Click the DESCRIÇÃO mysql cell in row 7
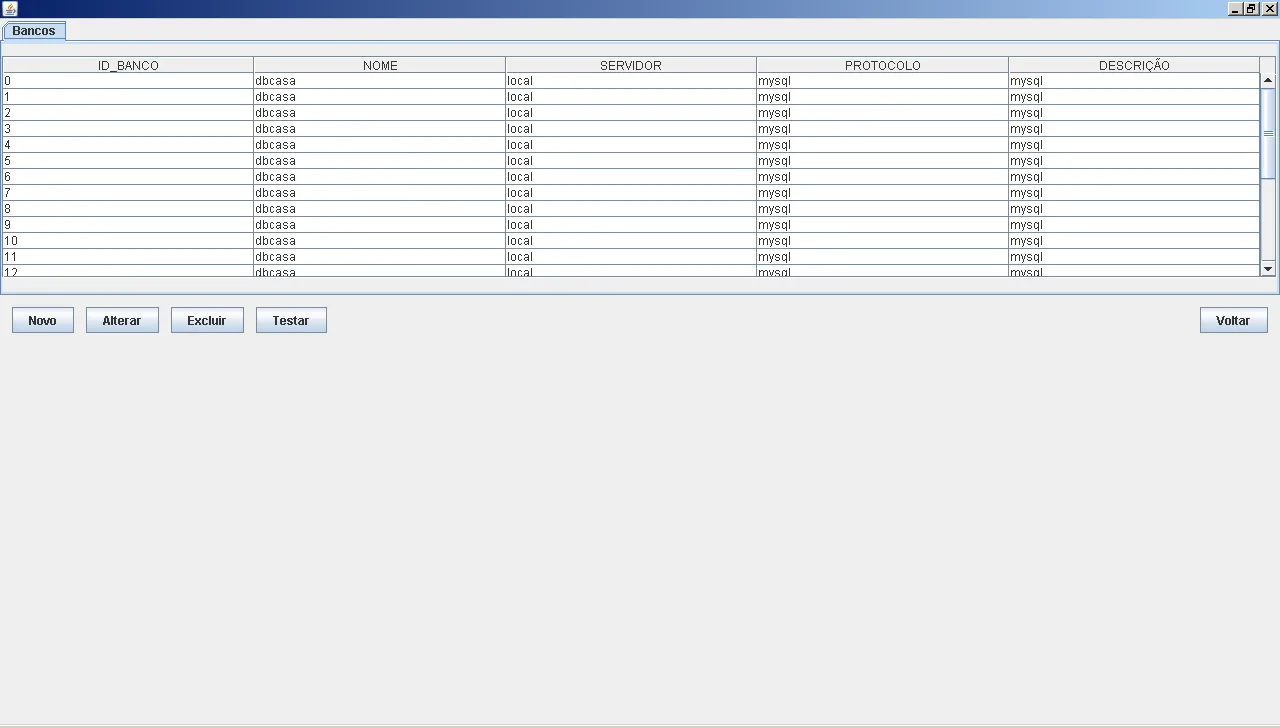This screenshot has width=1280, height=728. click(1134, 193)
